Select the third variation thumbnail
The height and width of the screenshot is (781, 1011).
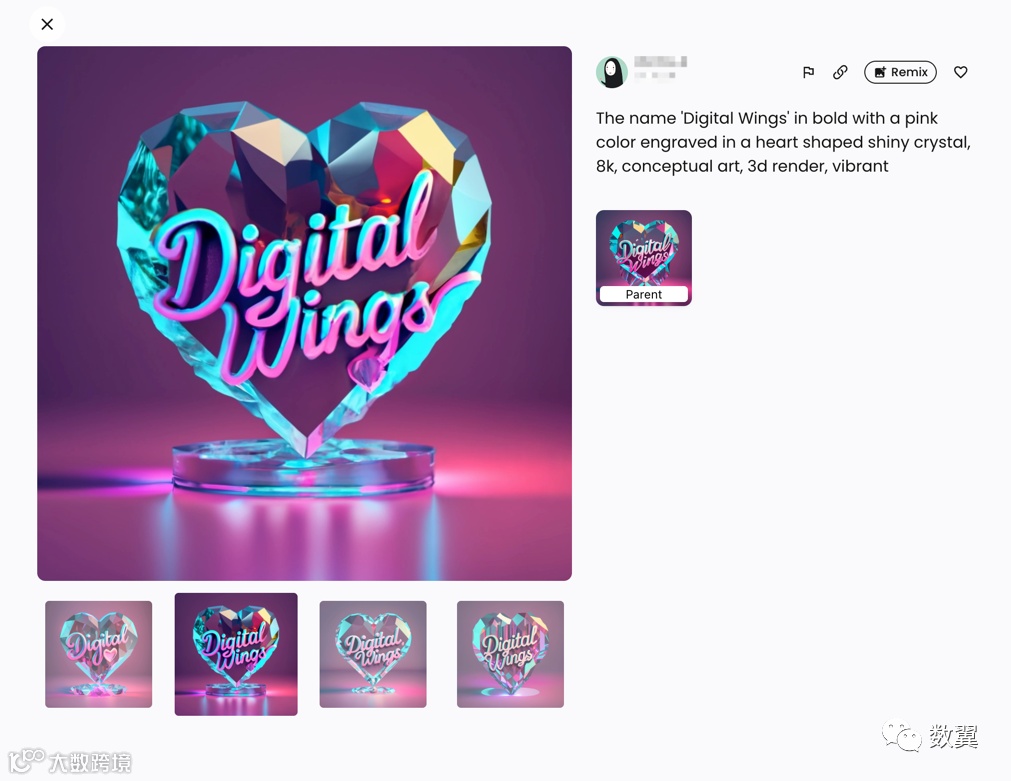pyautogui.click(x=373, y=654)
